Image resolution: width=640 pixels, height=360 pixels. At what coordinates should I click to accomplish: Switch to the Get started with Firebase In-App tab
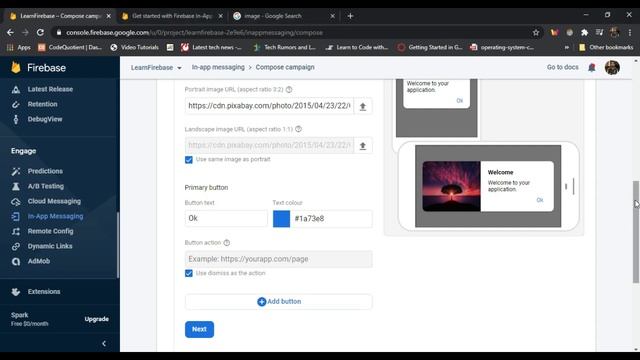coord(171,16)
